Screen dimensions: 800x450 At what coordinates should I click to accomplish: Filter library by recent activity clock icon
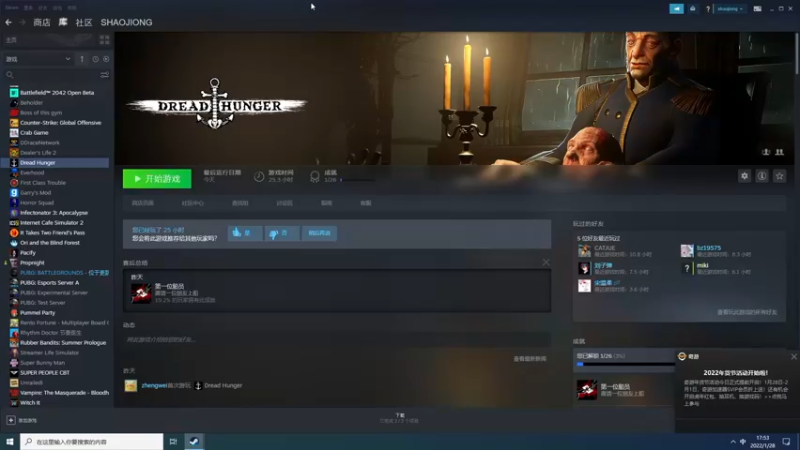coord(95,59)
